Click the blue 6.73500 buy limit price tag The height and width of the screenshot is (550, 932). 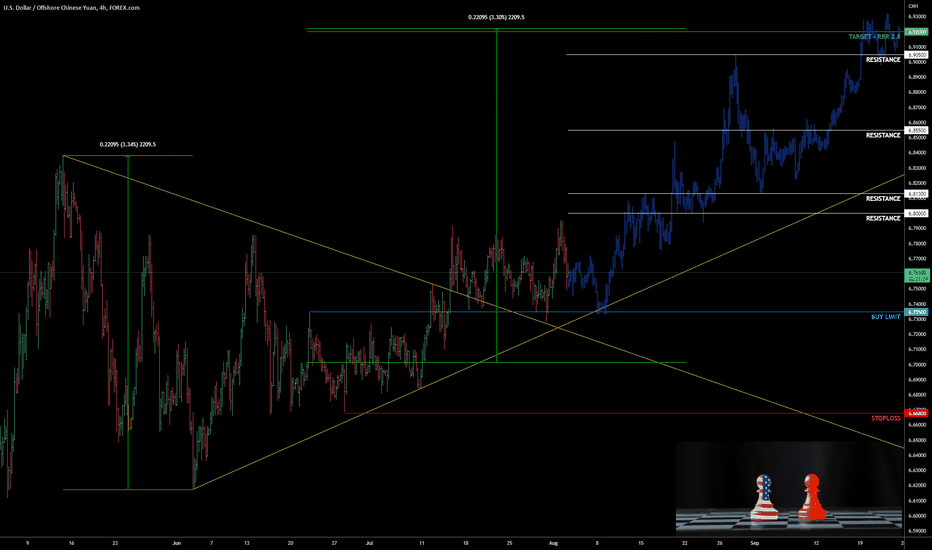[916, 312]
